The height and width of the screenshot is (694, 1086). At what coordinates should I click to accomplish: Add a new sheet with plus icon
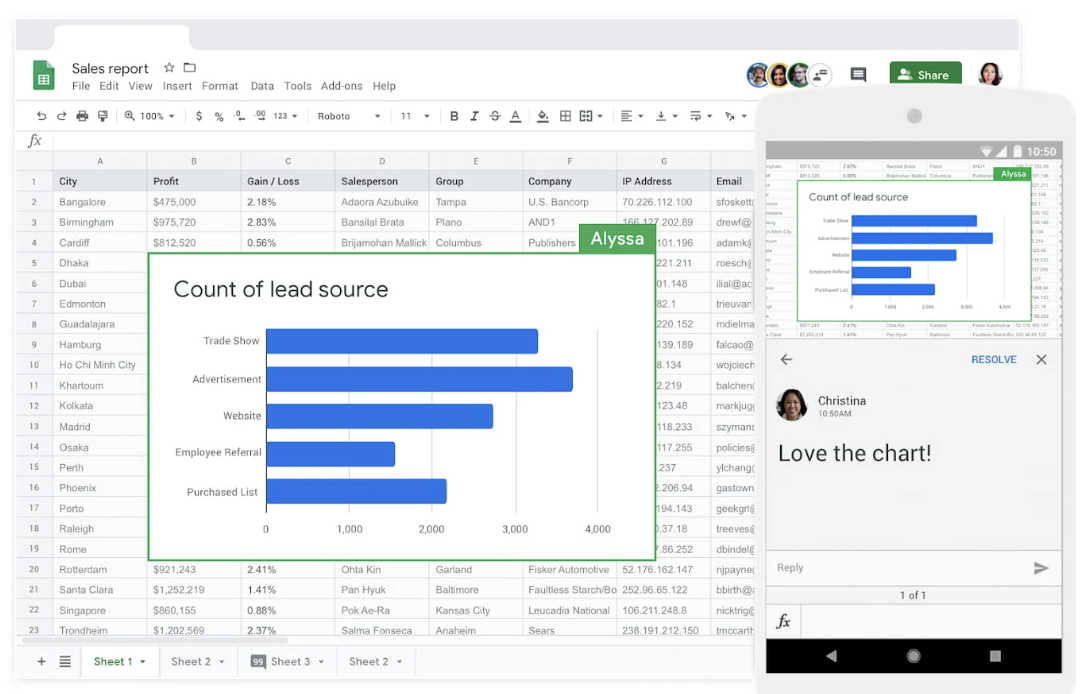[x=41, y=661]
